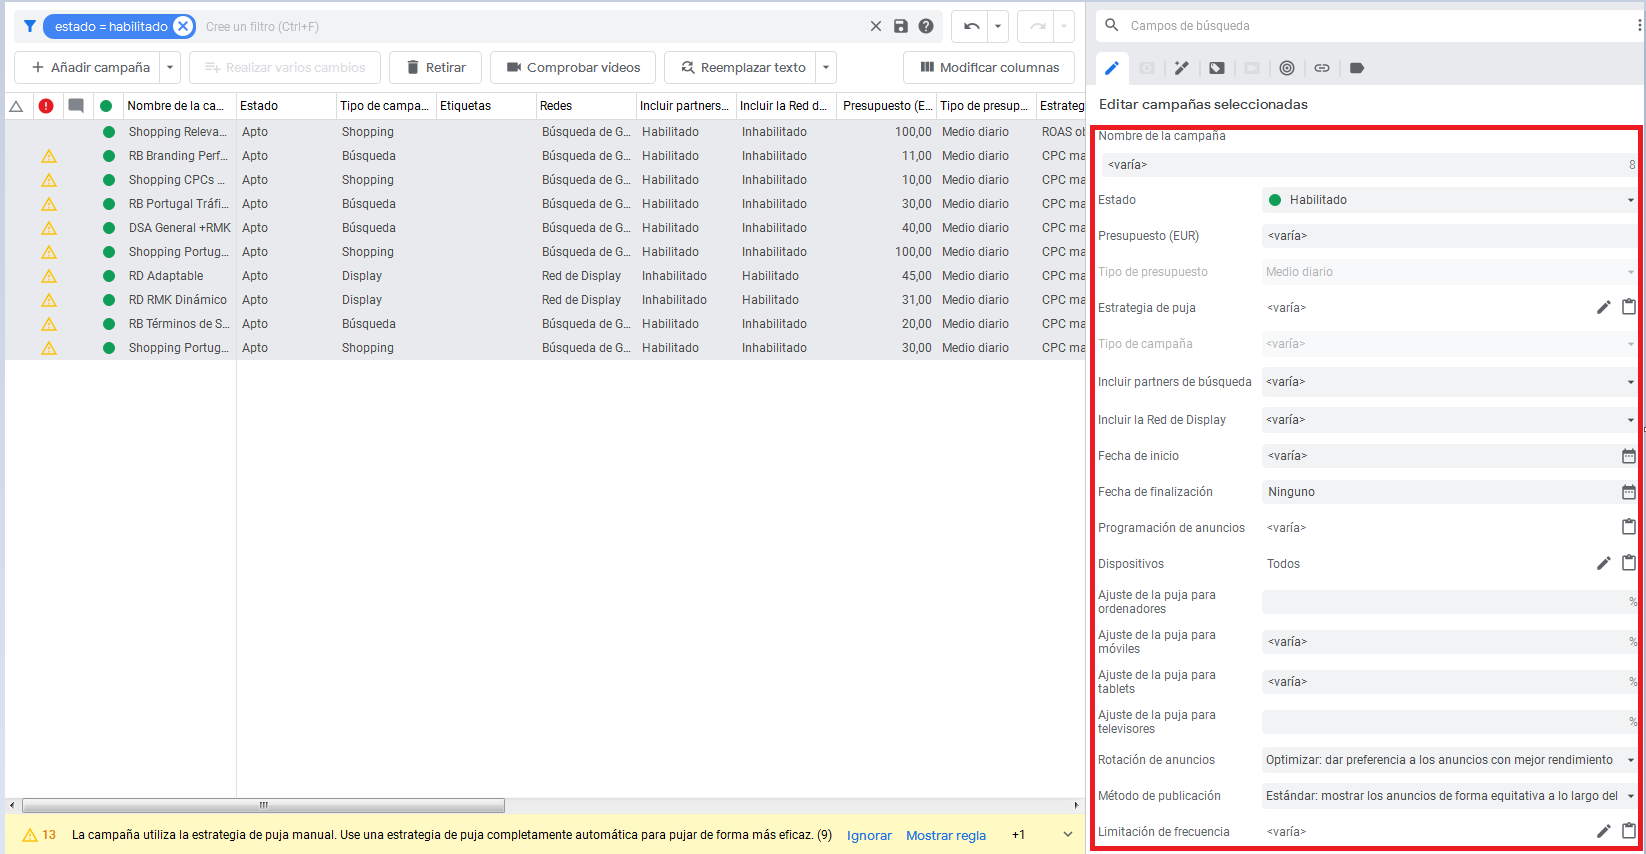Viewport: 1646px width, 854px height.
Task: Open Incluir la Red de Display dropdown
Action: pos(1449,420)
